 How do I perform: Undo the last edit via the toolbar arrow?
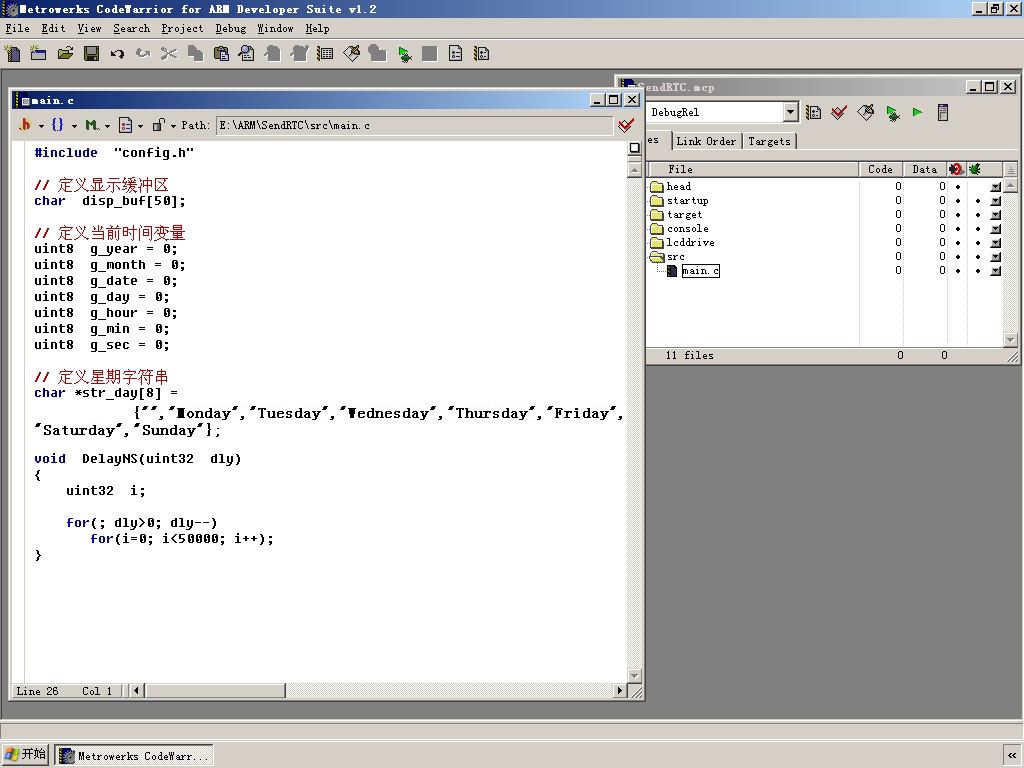tap(117, 54)
